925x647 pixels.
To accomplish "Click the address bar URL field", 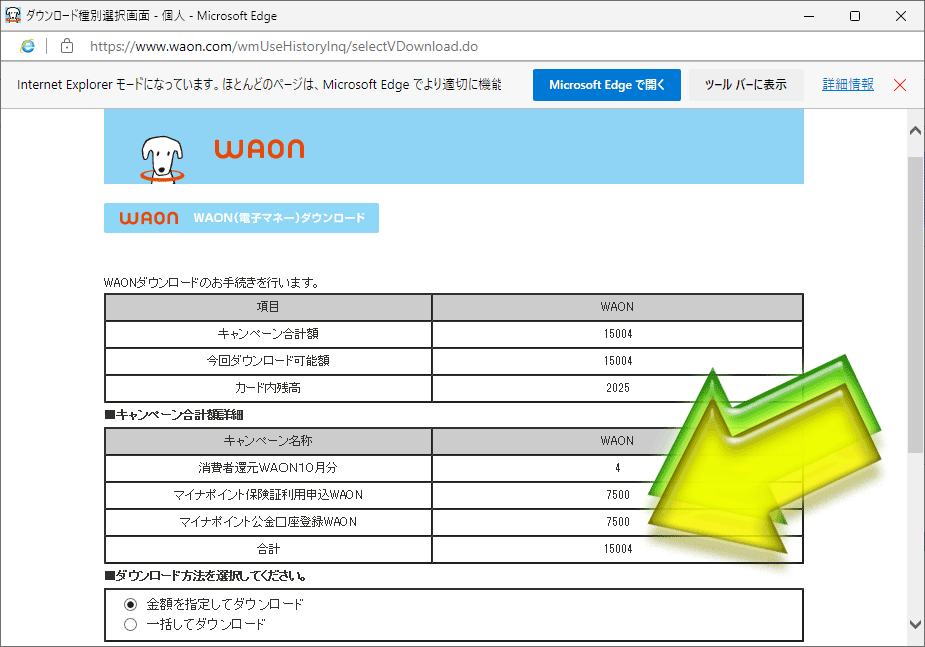I will coord(284,46).
